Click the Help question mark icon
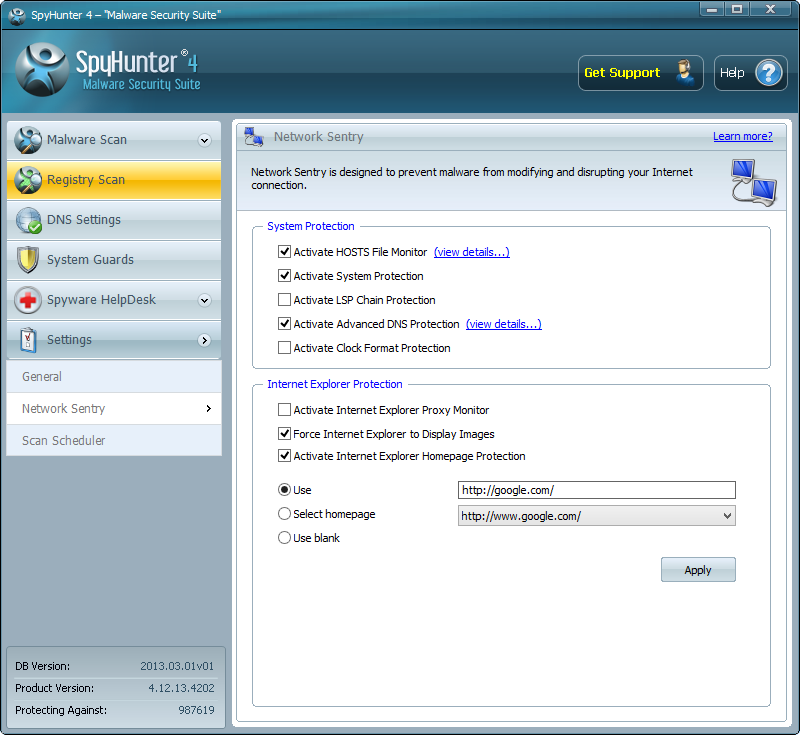This screenshot has width=800, height=735. click(x=769, y=73)
